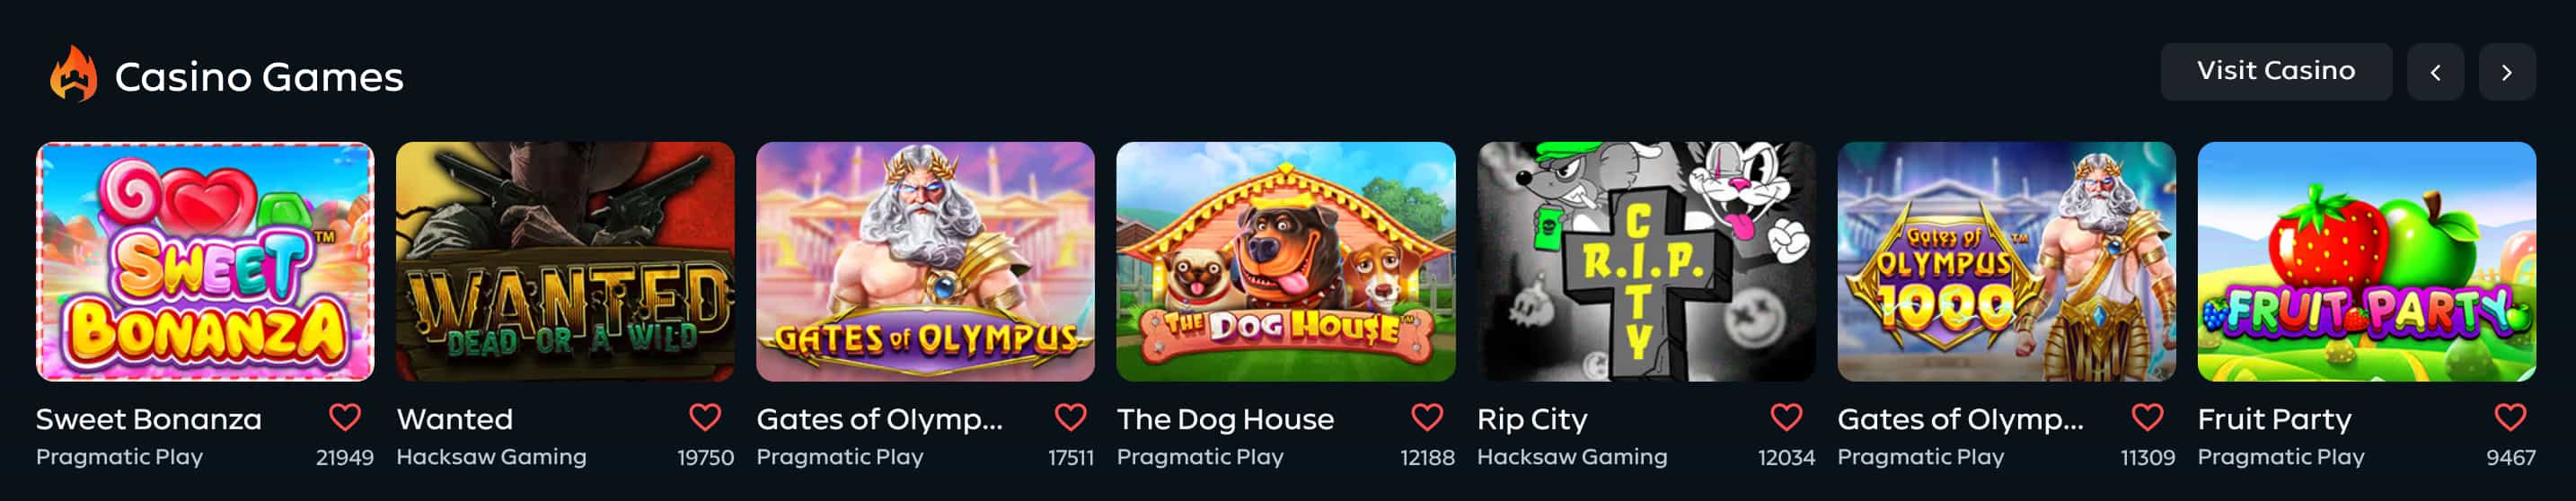Image resolution: width=2576 pixels, height=501 pixels.
Task: Open The Dog House game image
Action: click(1286, 261)
